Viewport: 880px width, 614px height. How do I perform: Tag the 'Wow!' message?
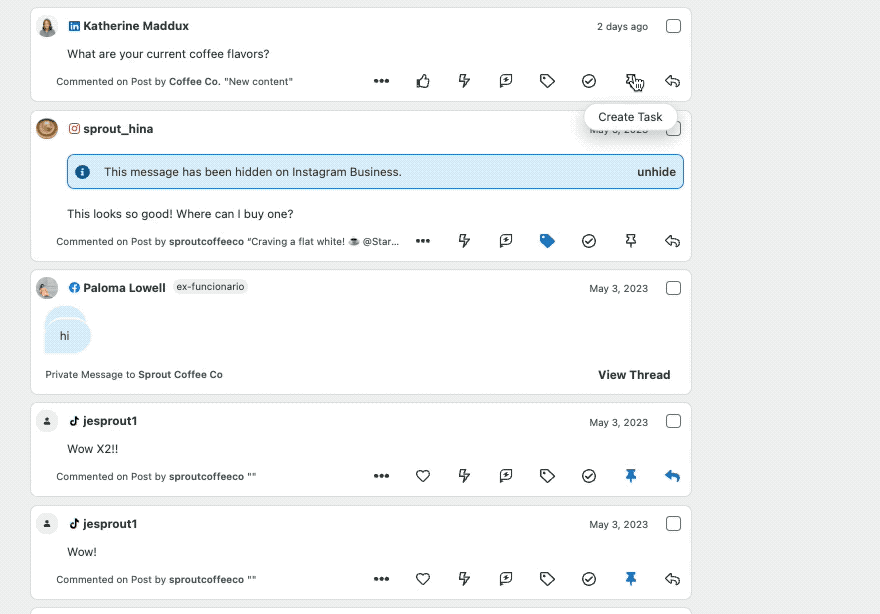(547, 579)
